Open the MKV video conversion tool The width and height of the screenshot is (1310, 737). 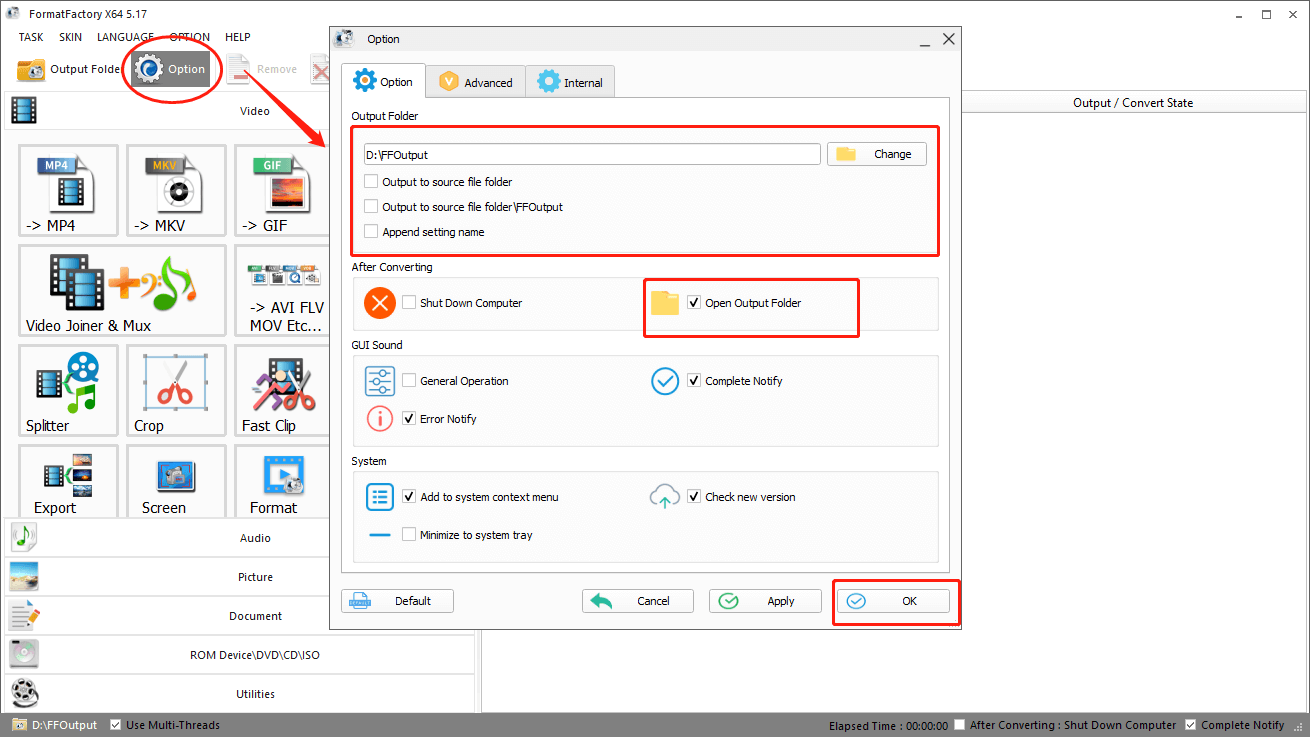click(x=176, y=190)
